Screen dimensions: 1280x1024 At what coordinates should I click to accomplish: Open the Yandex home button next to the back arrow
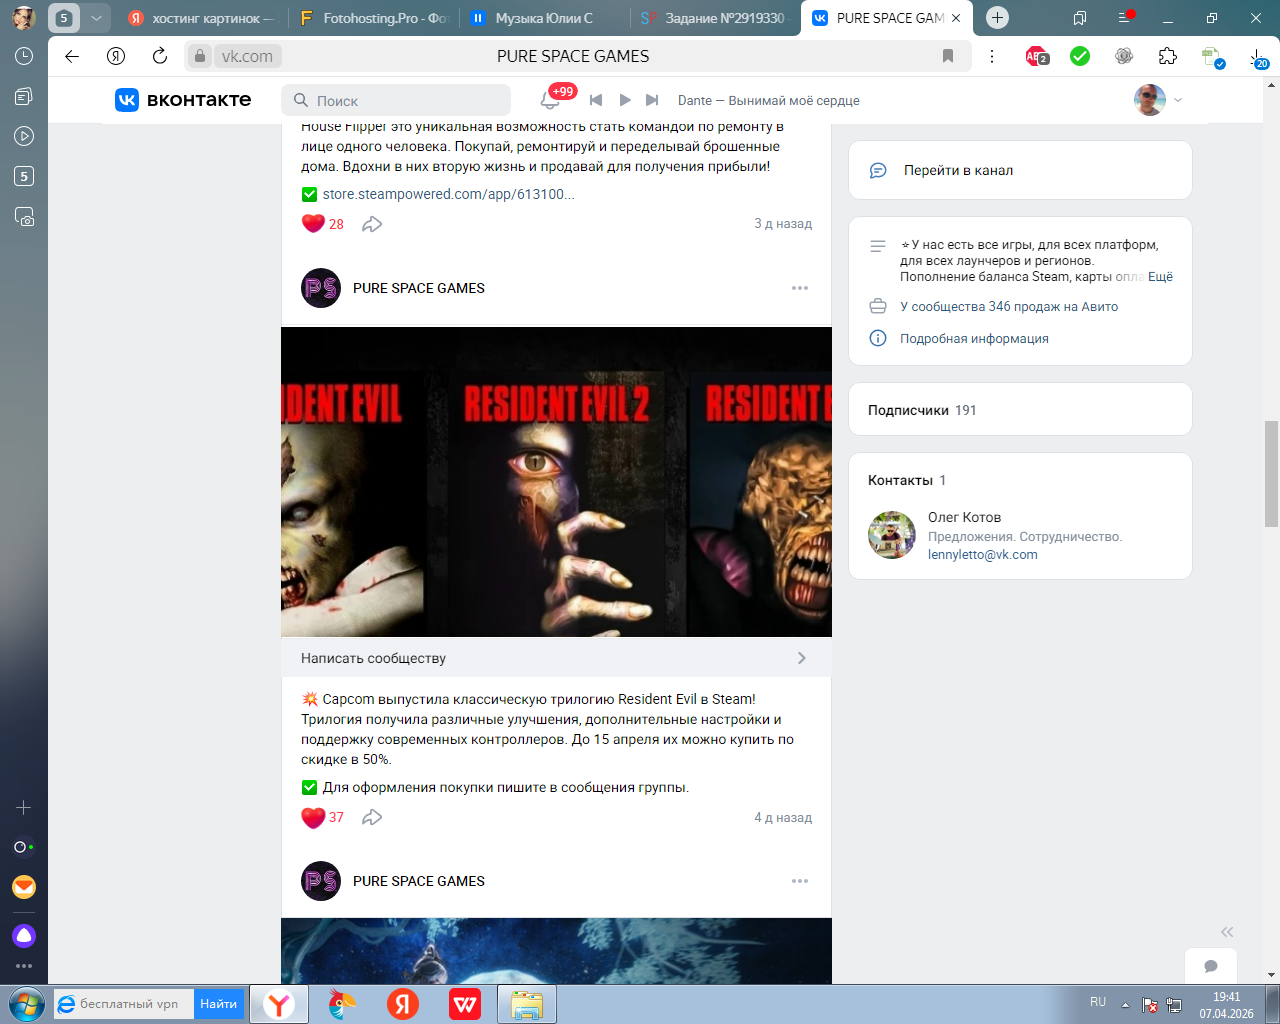pos(116,56)
